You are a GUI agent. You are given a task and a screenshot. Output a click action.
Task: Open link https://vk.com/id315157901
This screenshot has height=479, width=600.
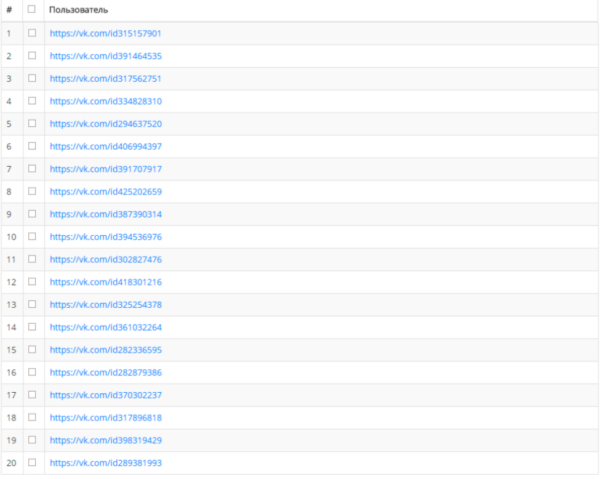tap(106, 34)
